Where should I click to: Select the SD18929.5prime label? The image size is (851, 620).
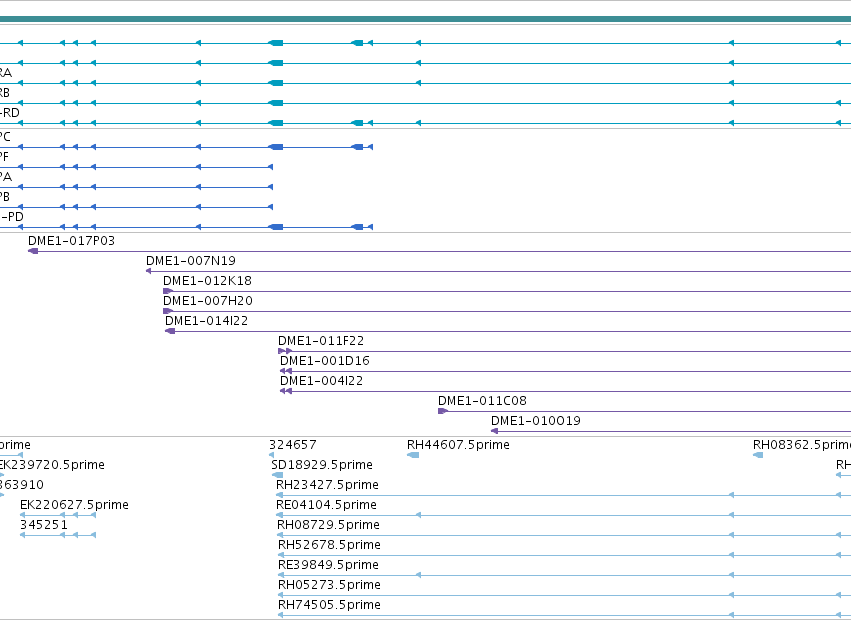pyautogui.click(x=322, y=465)
